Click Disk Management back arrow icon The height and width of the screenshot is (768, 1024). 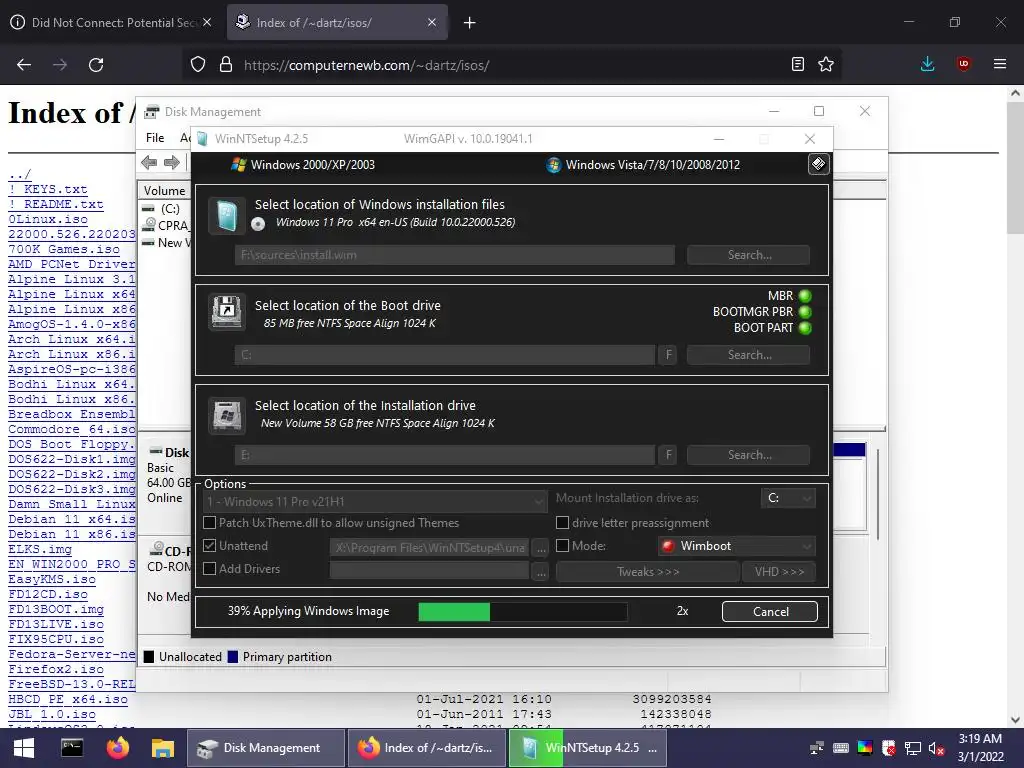(x=149, y=163)
